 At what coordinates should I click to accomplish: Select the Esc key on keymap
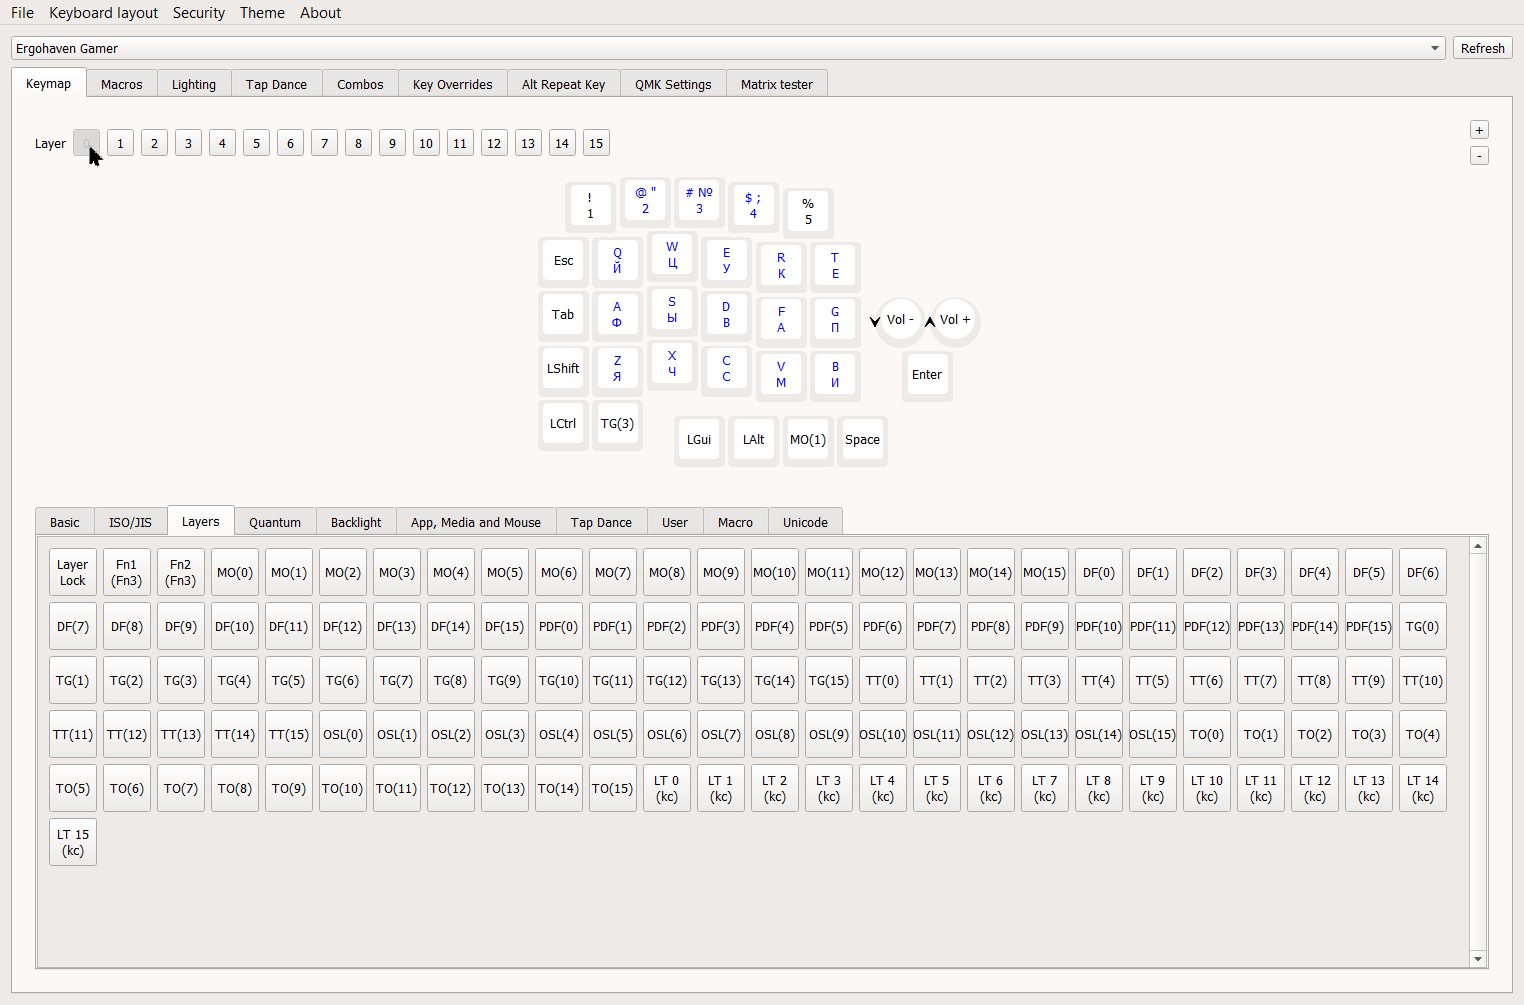(564, 261)
